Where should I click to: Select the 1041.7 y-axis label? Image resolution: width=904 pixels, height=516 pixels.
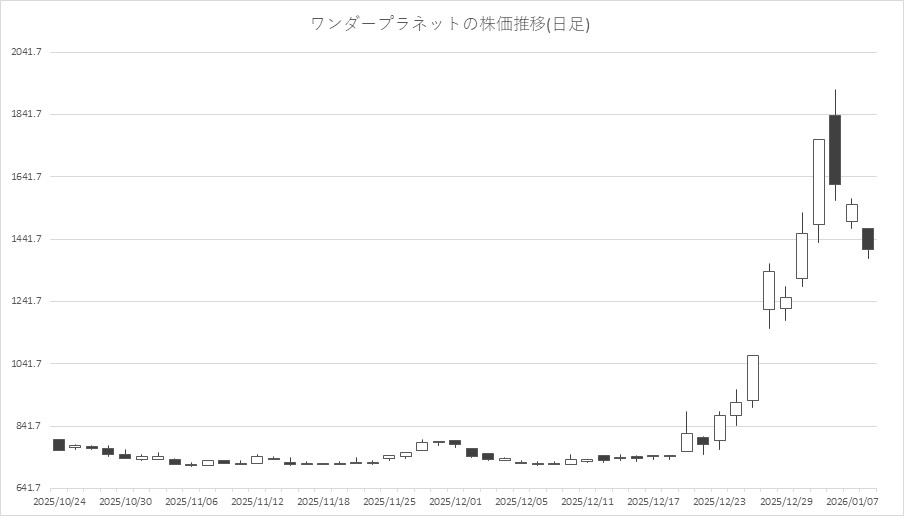pos(26,364)
